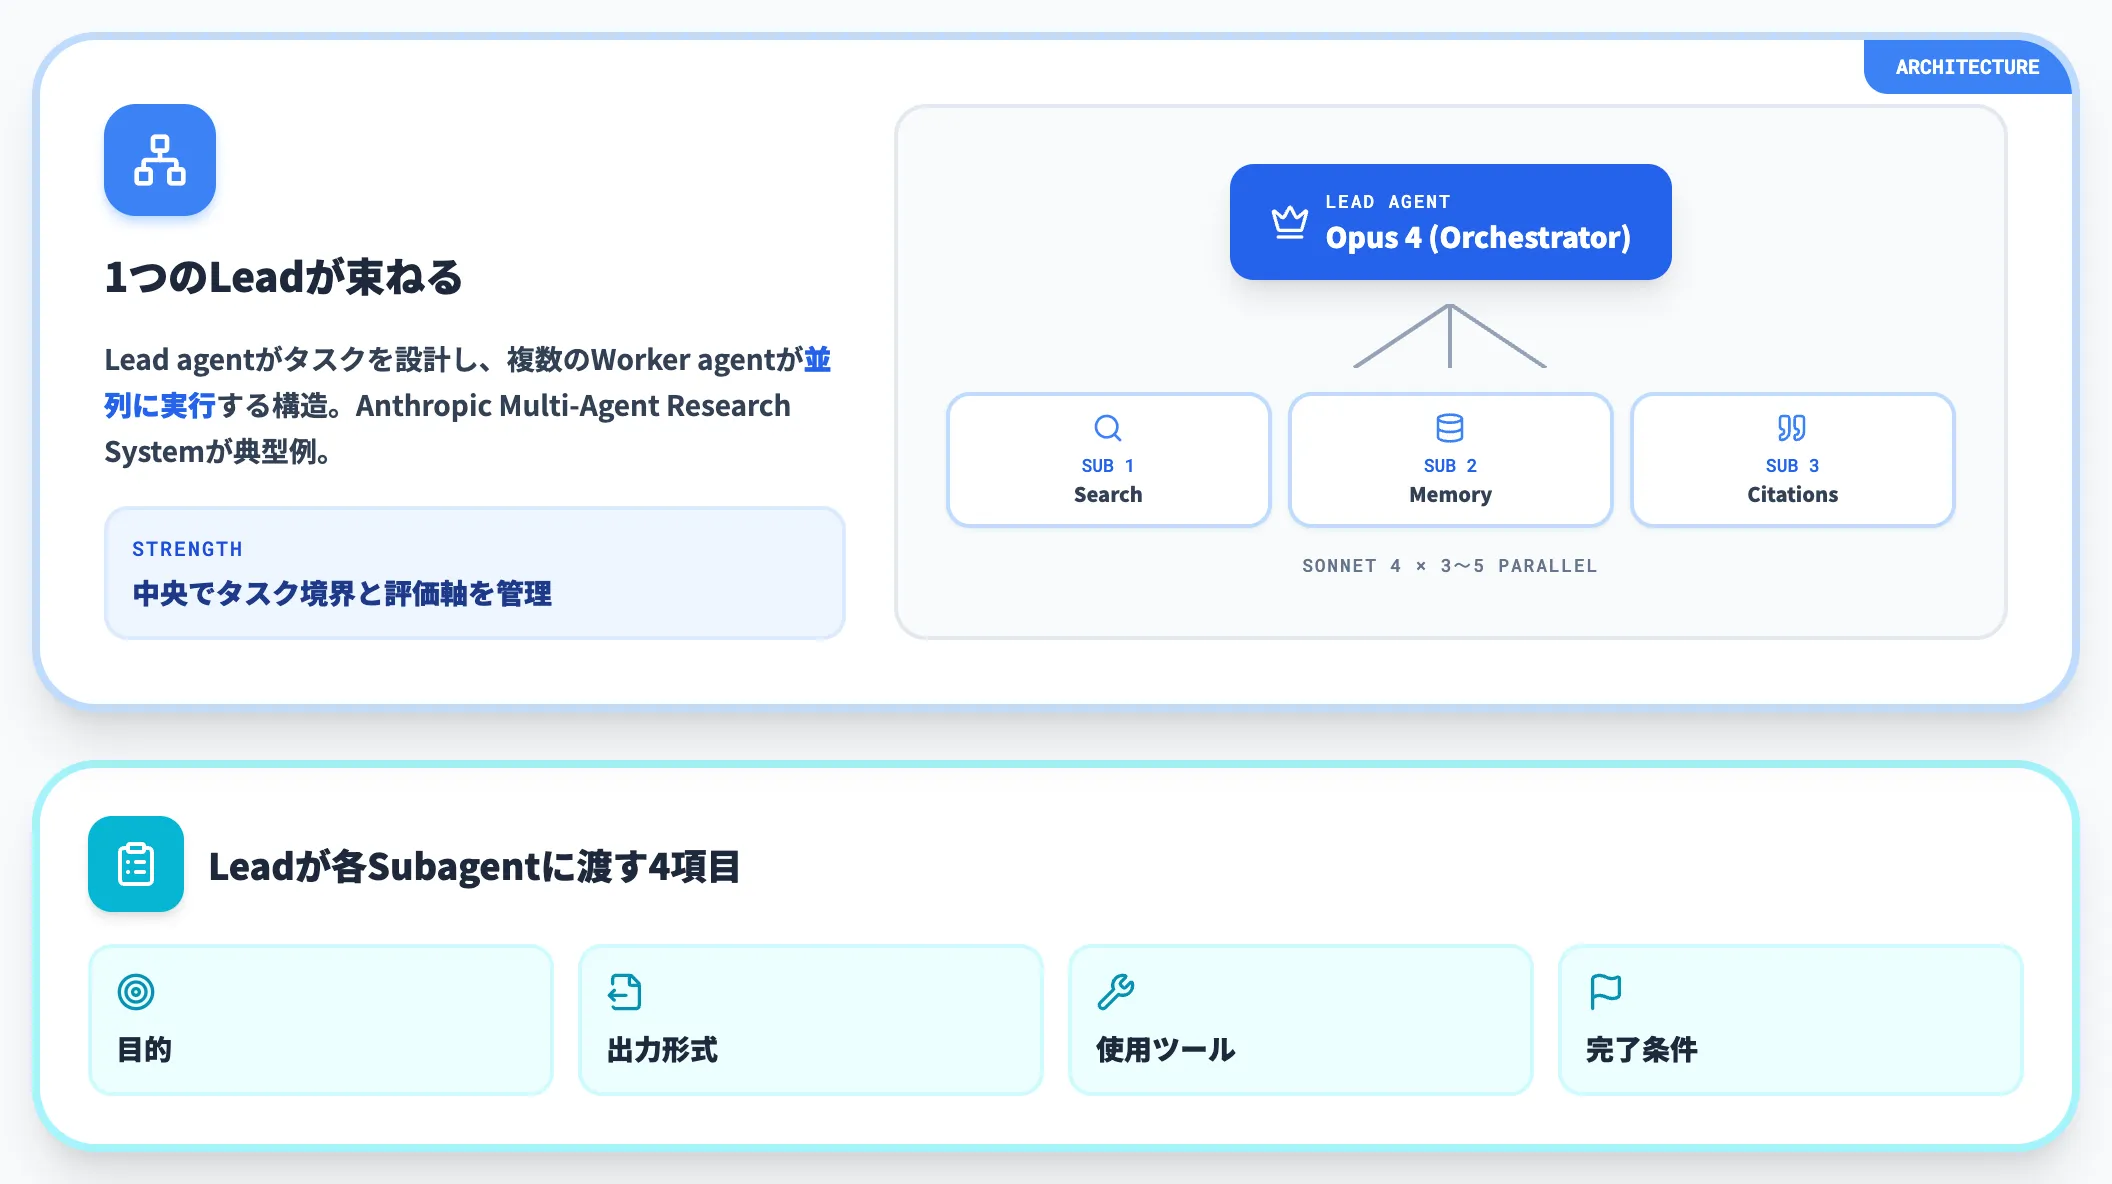Click the wrench icon above 使用ツール
This screenshot has width=2112, height=1184.
(1116, 992)
